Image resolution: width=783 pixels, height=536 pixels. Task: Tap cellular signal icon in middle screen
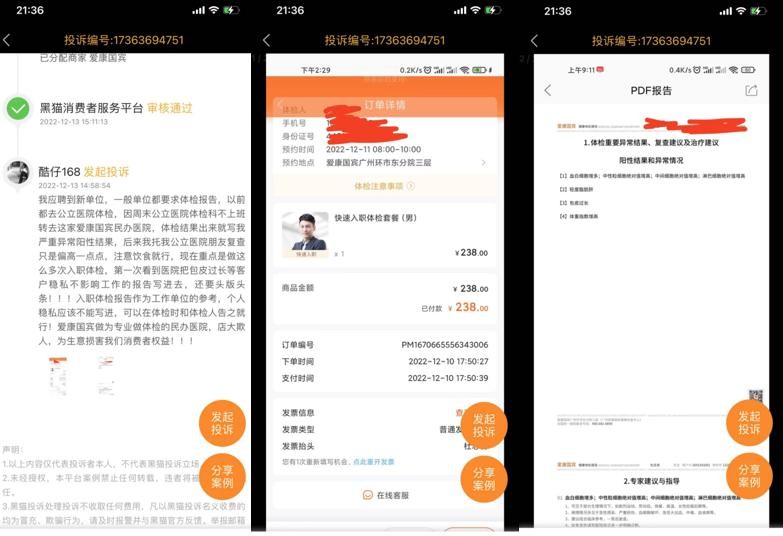[460, 10]
